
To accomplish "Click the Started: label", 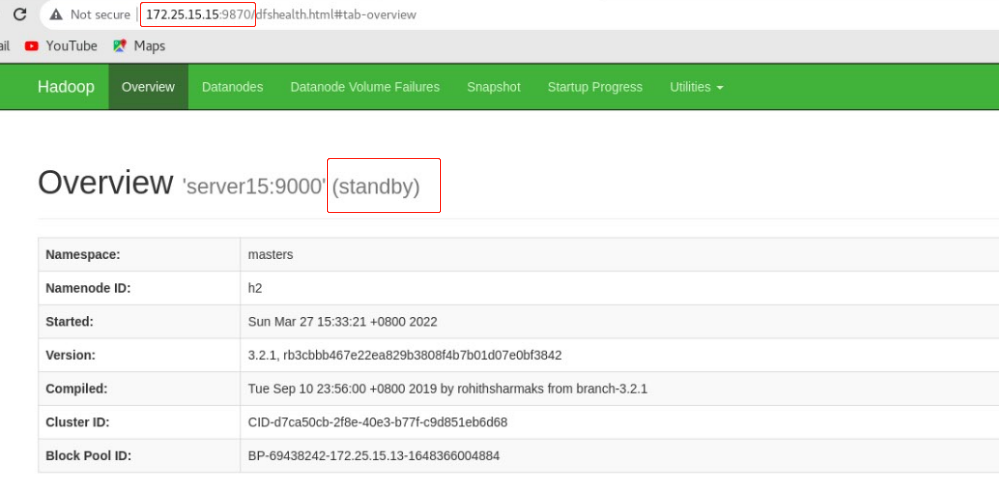I will [x=69, y=322].
